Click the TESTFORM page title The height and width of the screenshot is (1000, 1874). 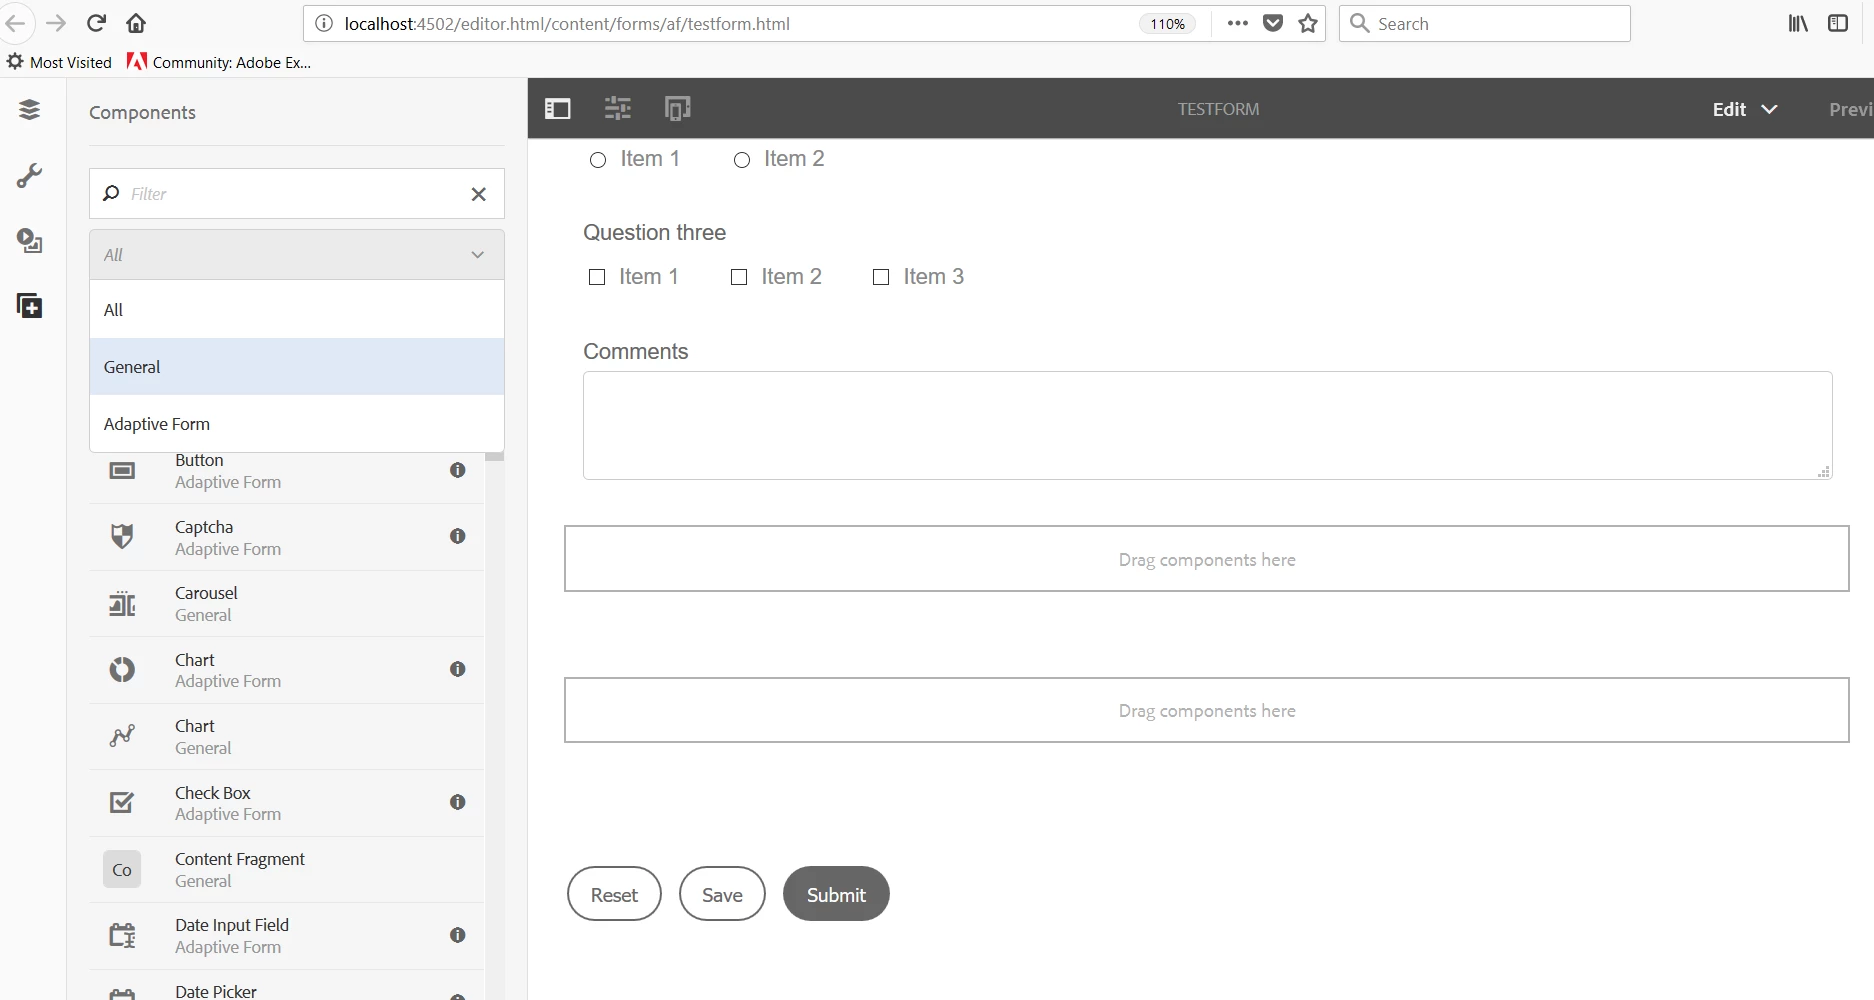1218,109
